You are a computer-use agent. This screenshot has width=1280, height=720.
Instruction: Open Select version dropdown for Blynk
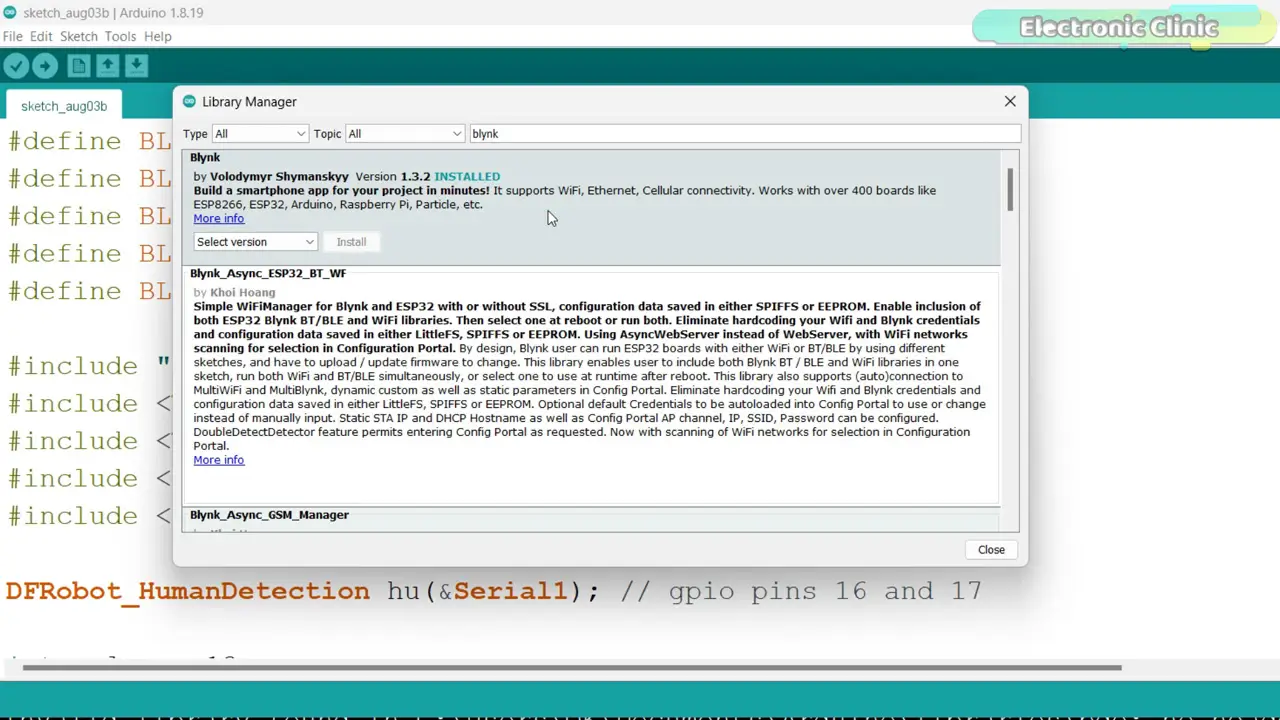(255, 242)
